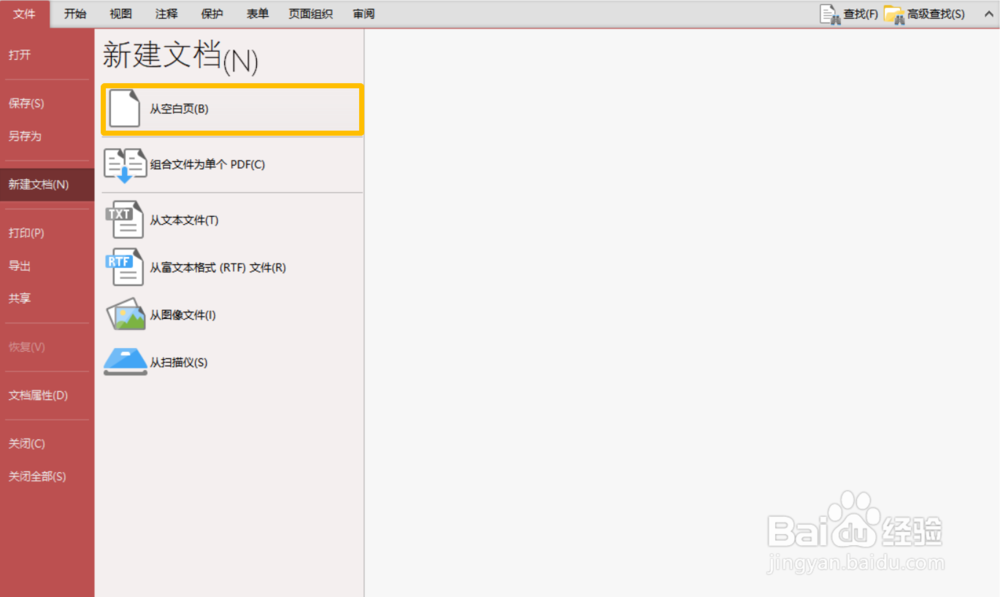Click the TXT text file icon
The height and width of the screenshot is (597, 1000).
[124, 219]
